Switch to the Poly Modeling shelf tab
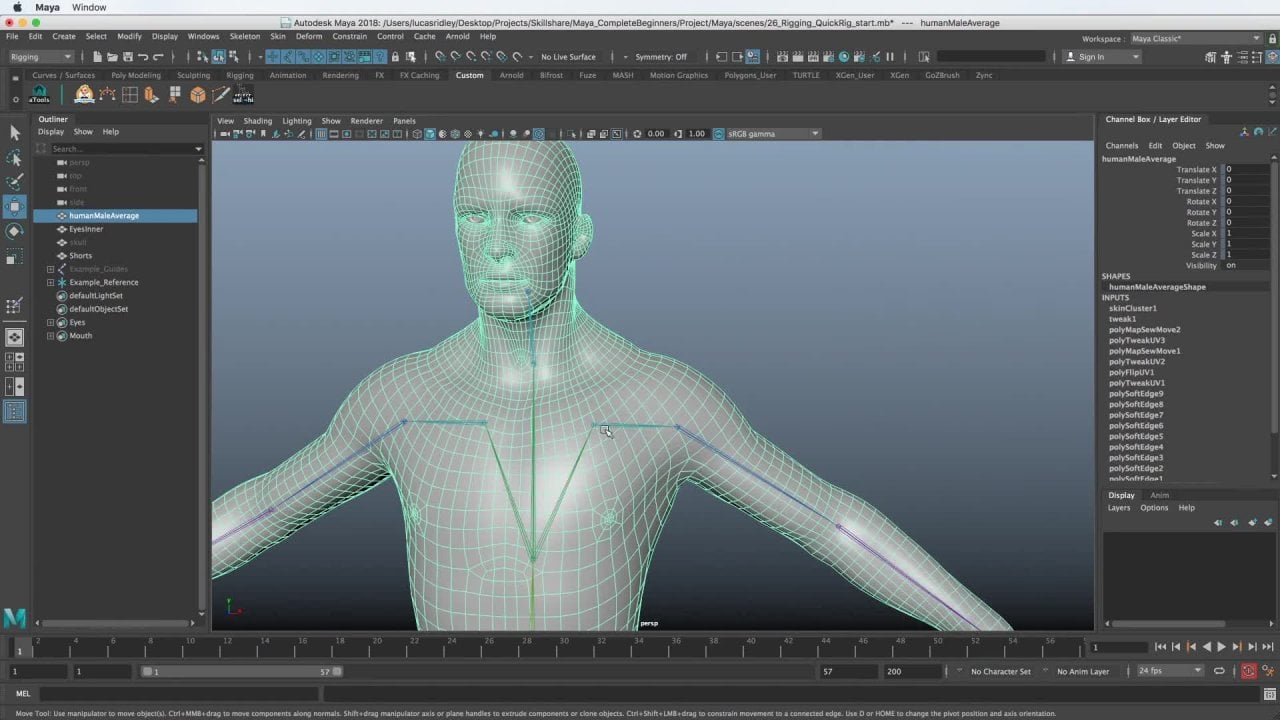The image size is (1280, 720). coord(136,75)
